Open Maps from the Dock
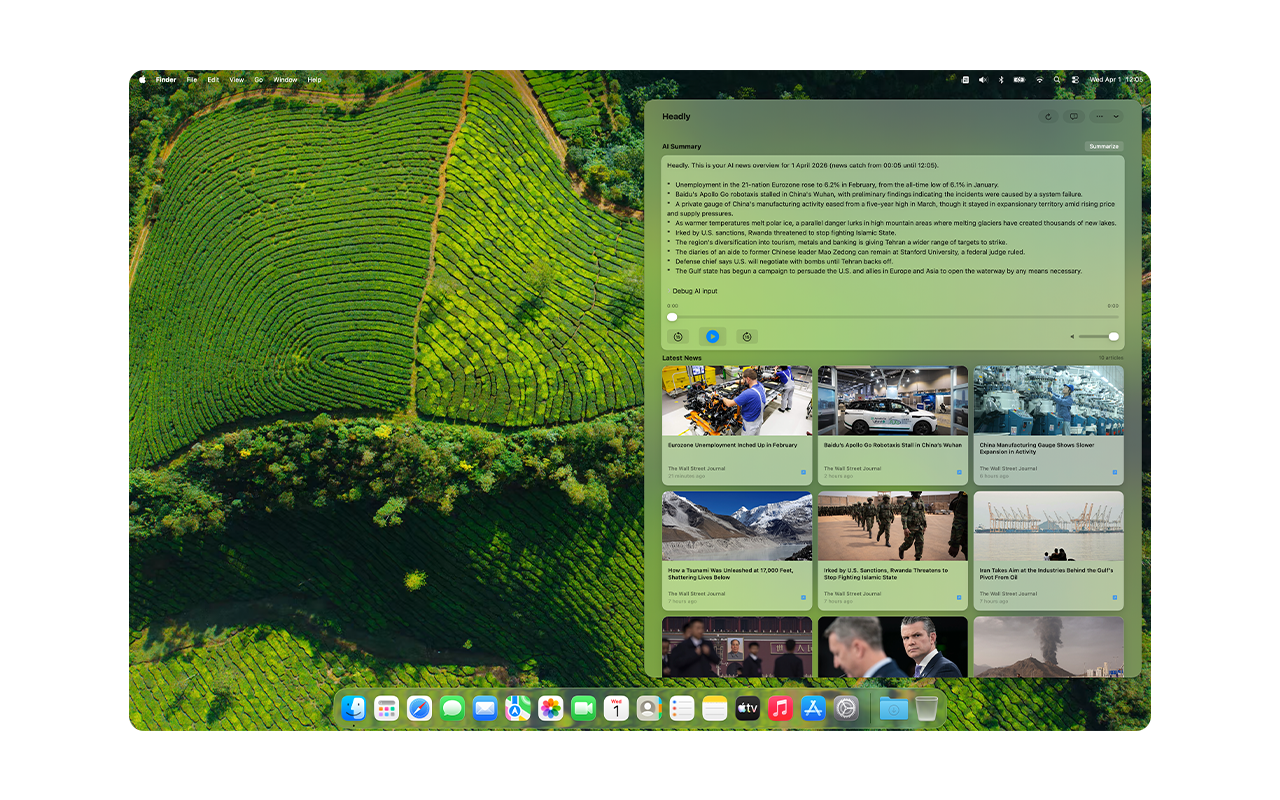 (x=518, y=708)
